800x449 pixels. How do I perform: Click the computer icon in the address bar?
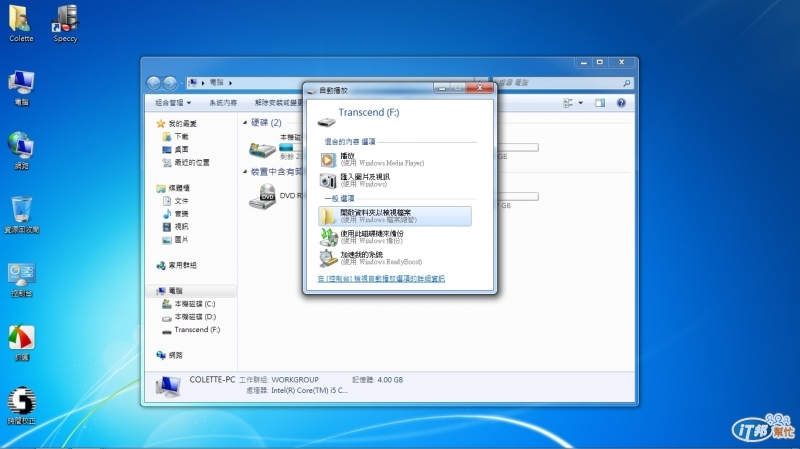192,83
